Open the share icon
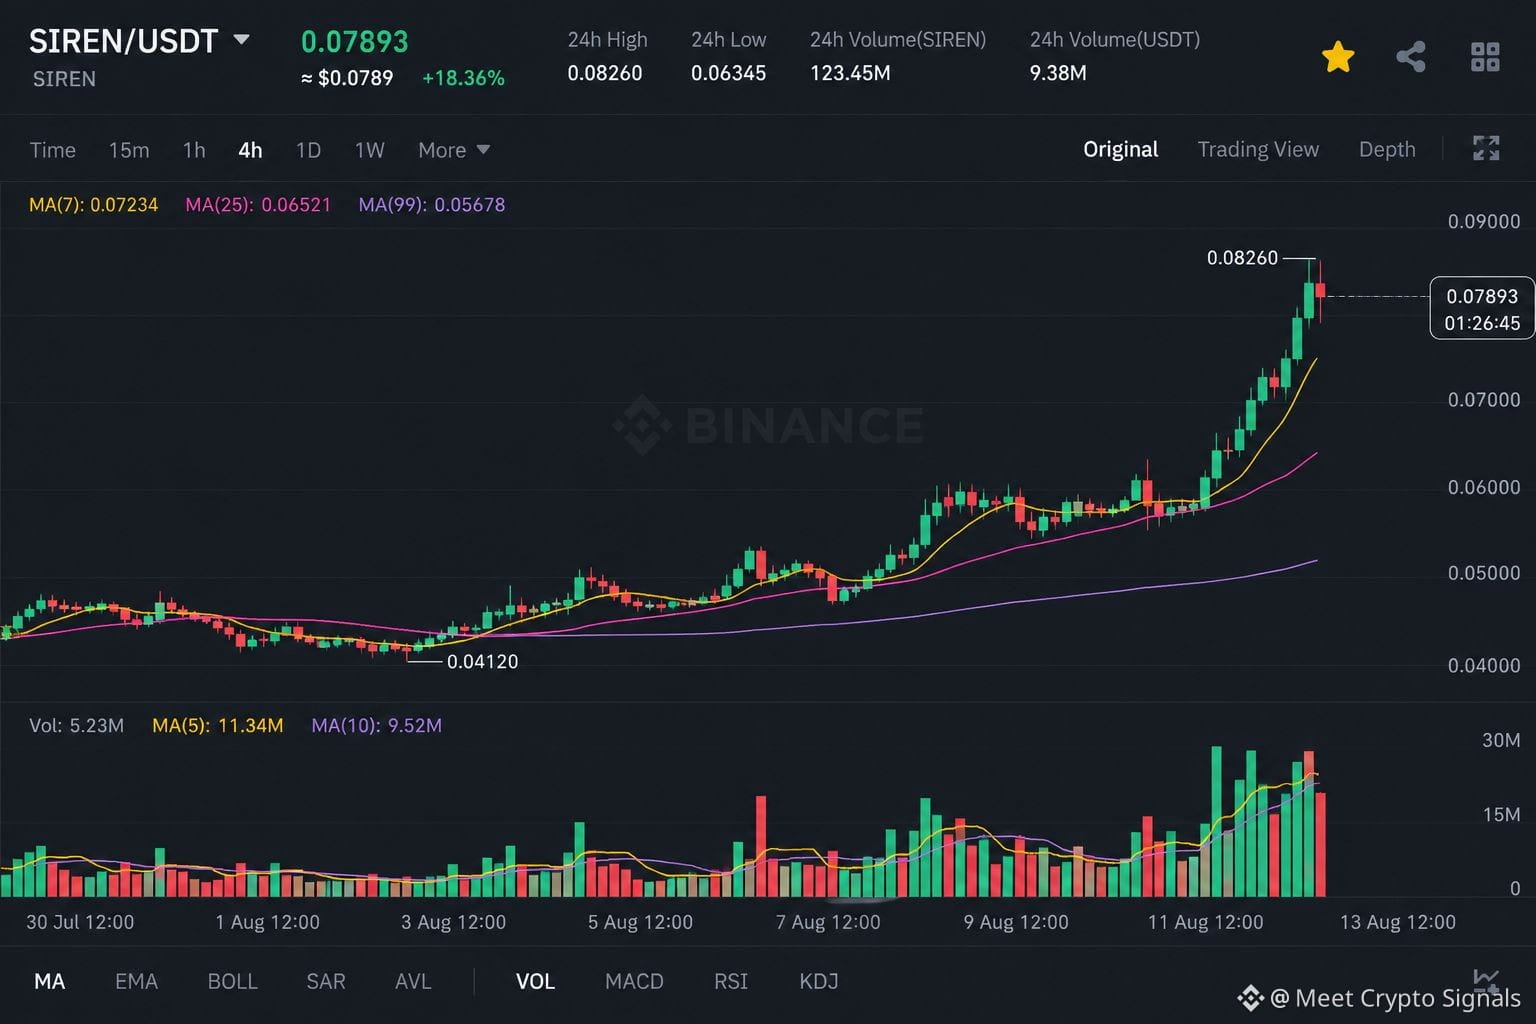 1411,57
